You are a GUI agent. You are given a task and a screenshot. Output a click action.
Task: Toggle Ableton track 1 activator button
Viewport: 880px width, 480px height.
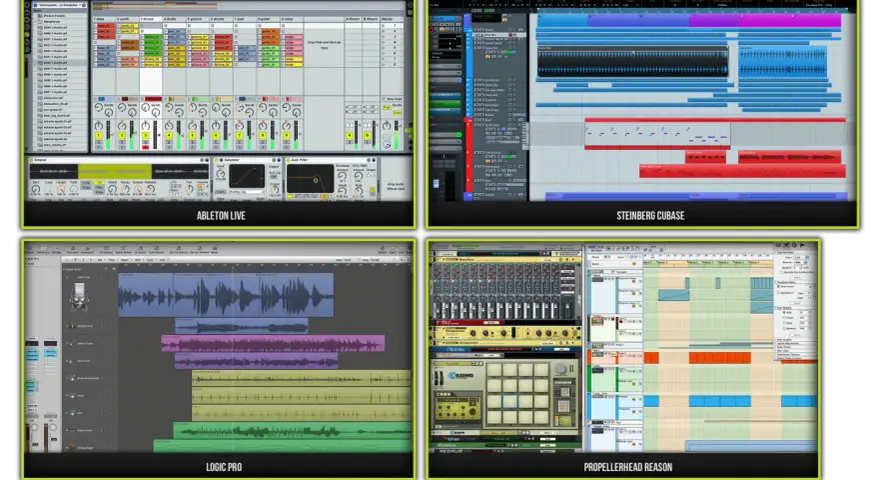99,135
